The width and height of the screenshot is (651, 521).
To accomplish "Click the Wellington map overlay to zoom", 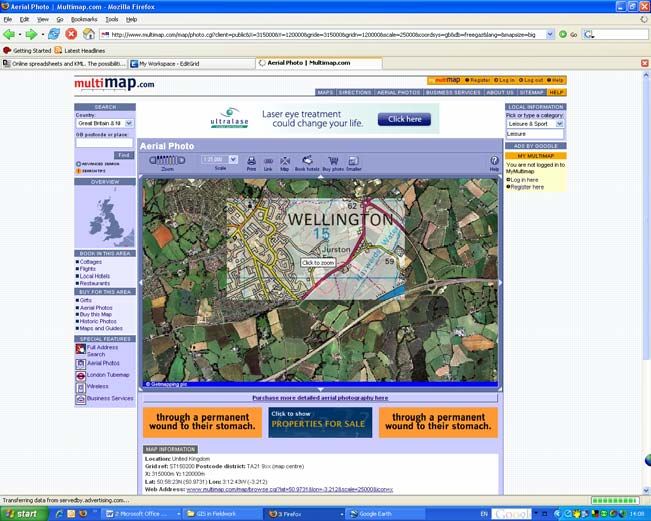I will pos(316,249).
